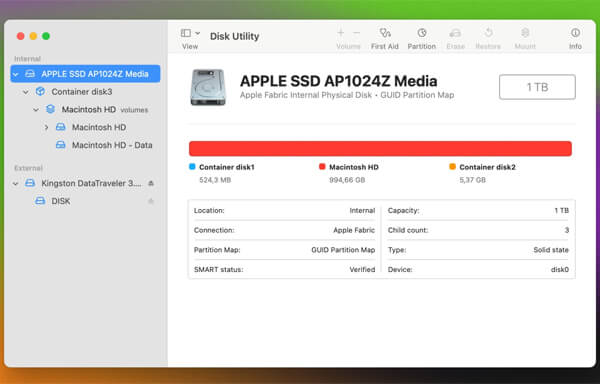This screenshot has height=384, width=600.
Task: Eject the DISK volume
Action: click(x=151, y=201)
